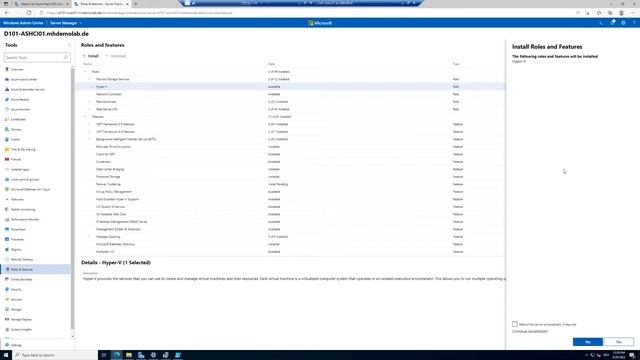The width and height of the screenshot is (640, 360).
Task: Click the Install button
Action: [x=91, y=56]
